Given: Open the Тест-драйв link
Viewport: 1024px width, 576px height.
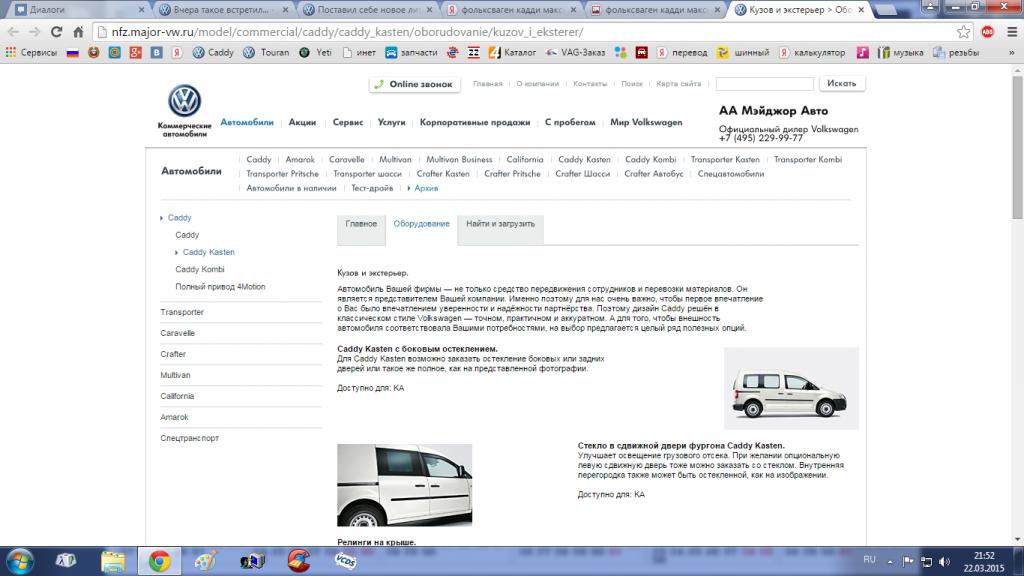Looking at the screenshot, I should pyautogui.click(x=372, y=188).
